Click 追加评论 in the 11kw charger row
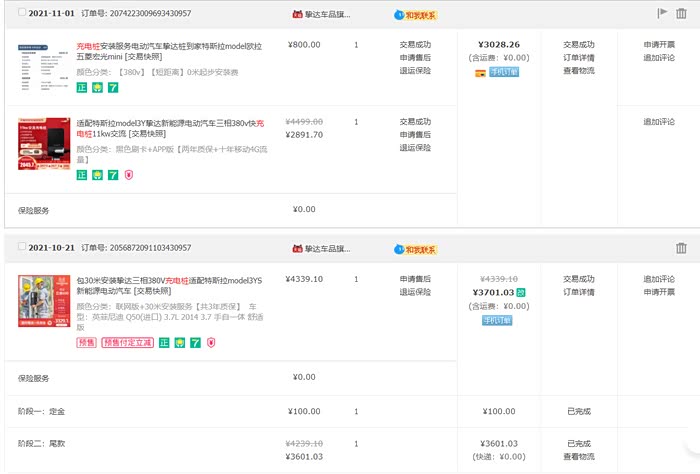Screen dimensions: 700x474 [x=659, y=121]
